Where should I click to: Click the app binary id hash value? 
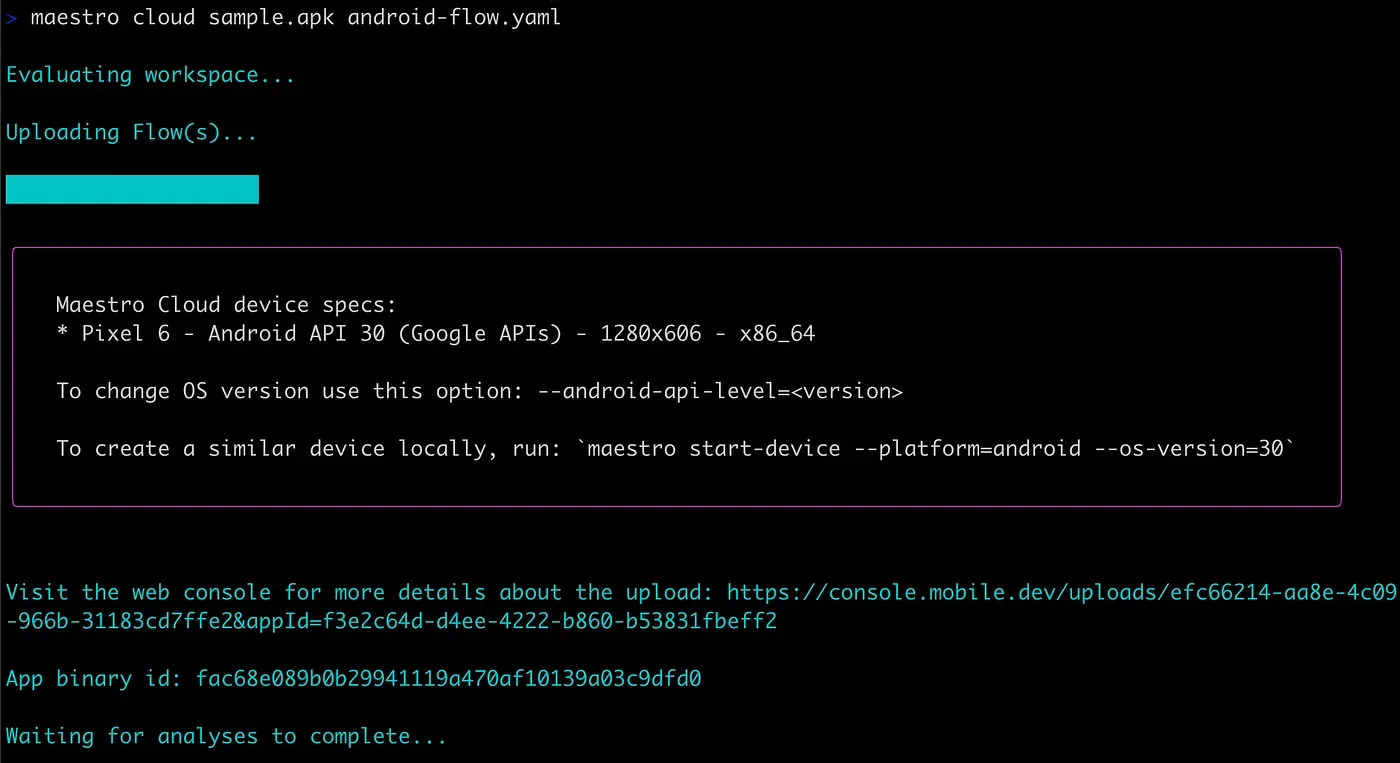[x=449, y=679]
